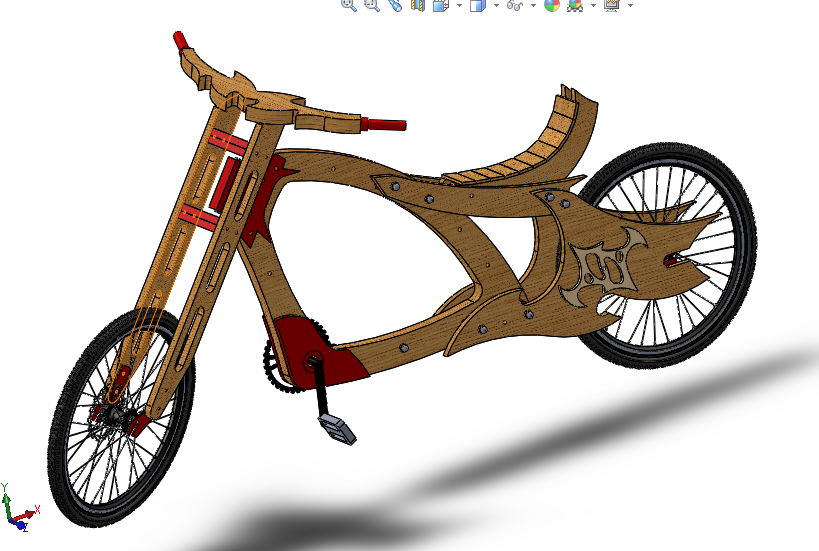Open the View Orientation icon
Image resolution: width=819 pixels, height=551 pixels.
(x=441, y=5)
